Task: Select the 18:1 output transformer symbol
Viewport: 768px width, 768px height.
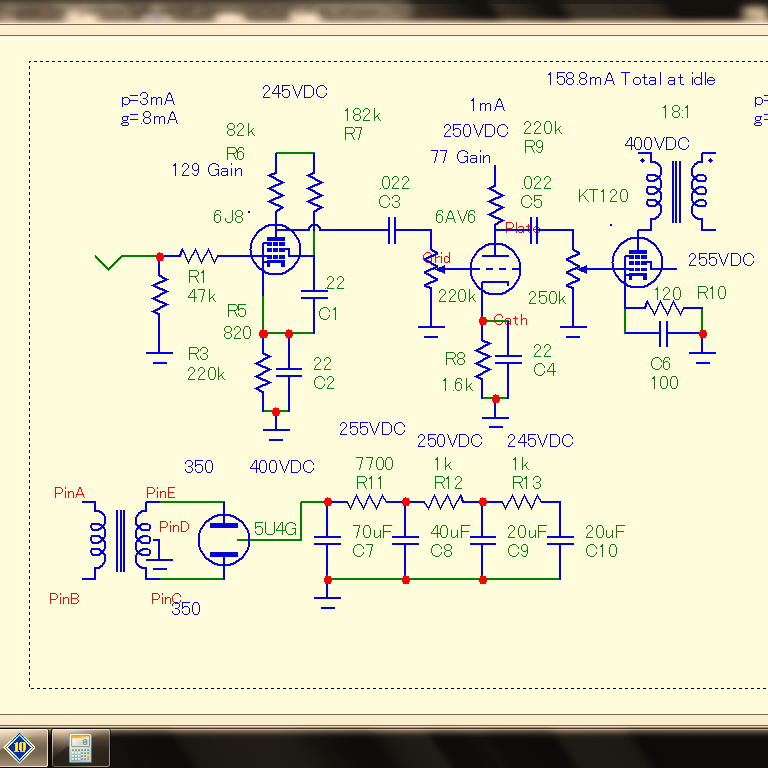Action: pyautogui.click(x=676, y=192)
